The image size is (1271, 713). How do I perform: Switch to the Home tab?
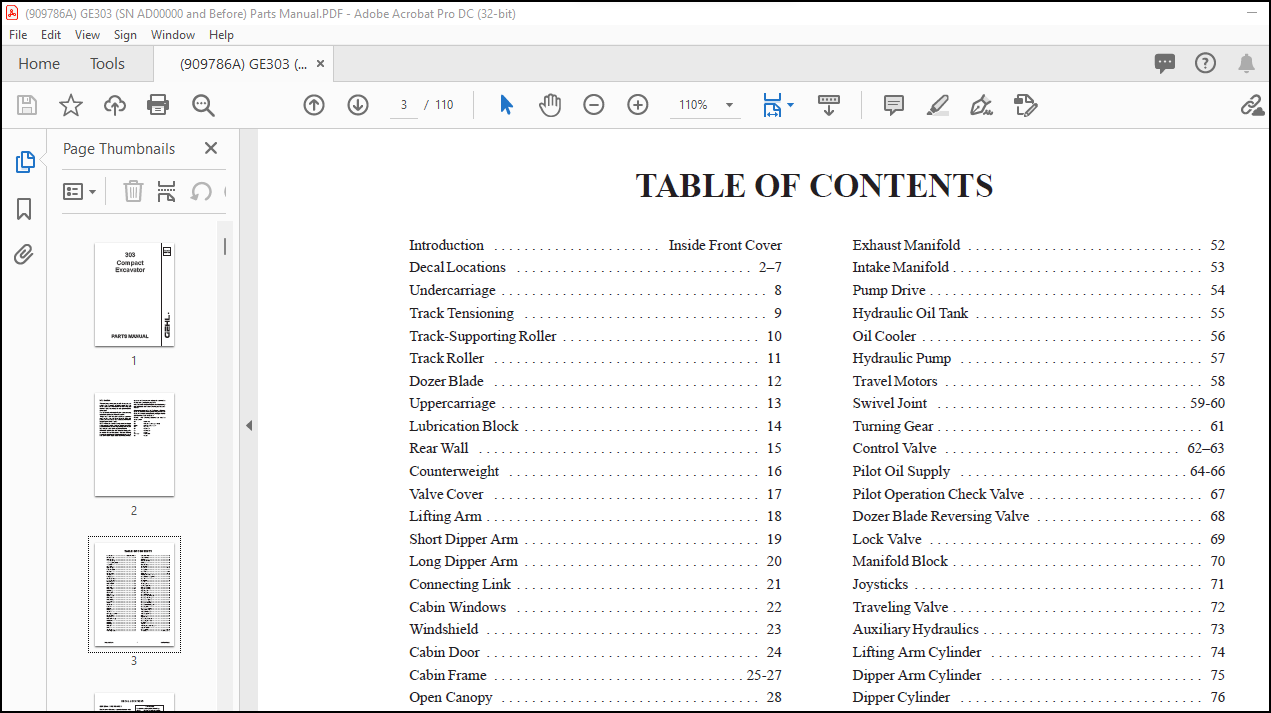39,63
